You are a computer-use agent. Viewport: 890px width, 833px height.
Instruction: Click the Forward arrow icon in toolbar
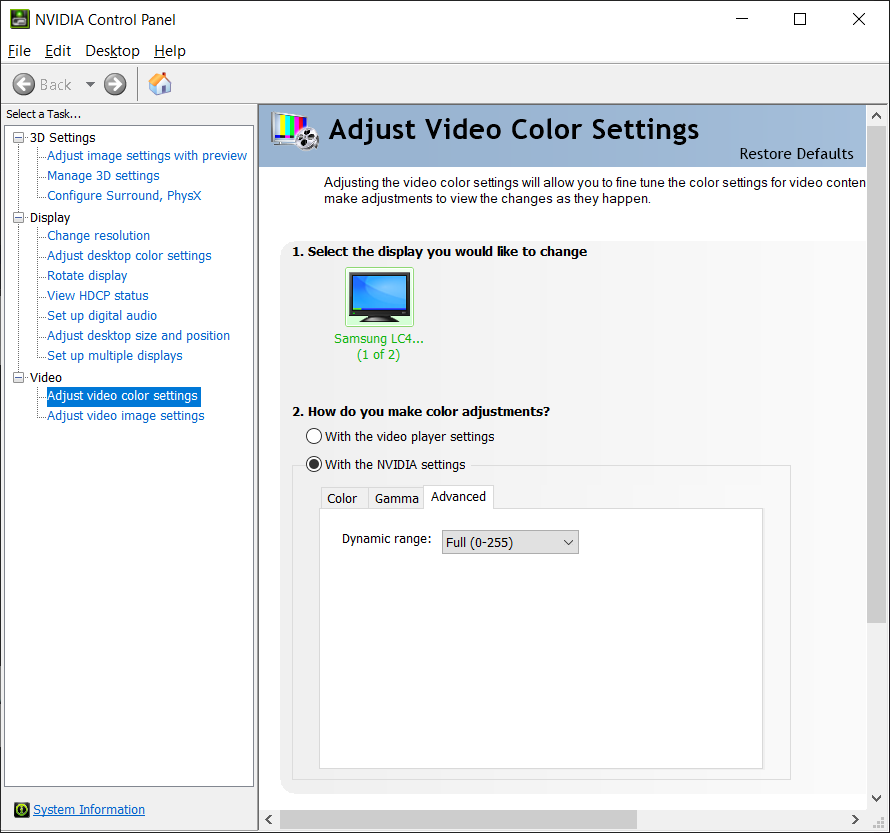(x=115, y=84)
